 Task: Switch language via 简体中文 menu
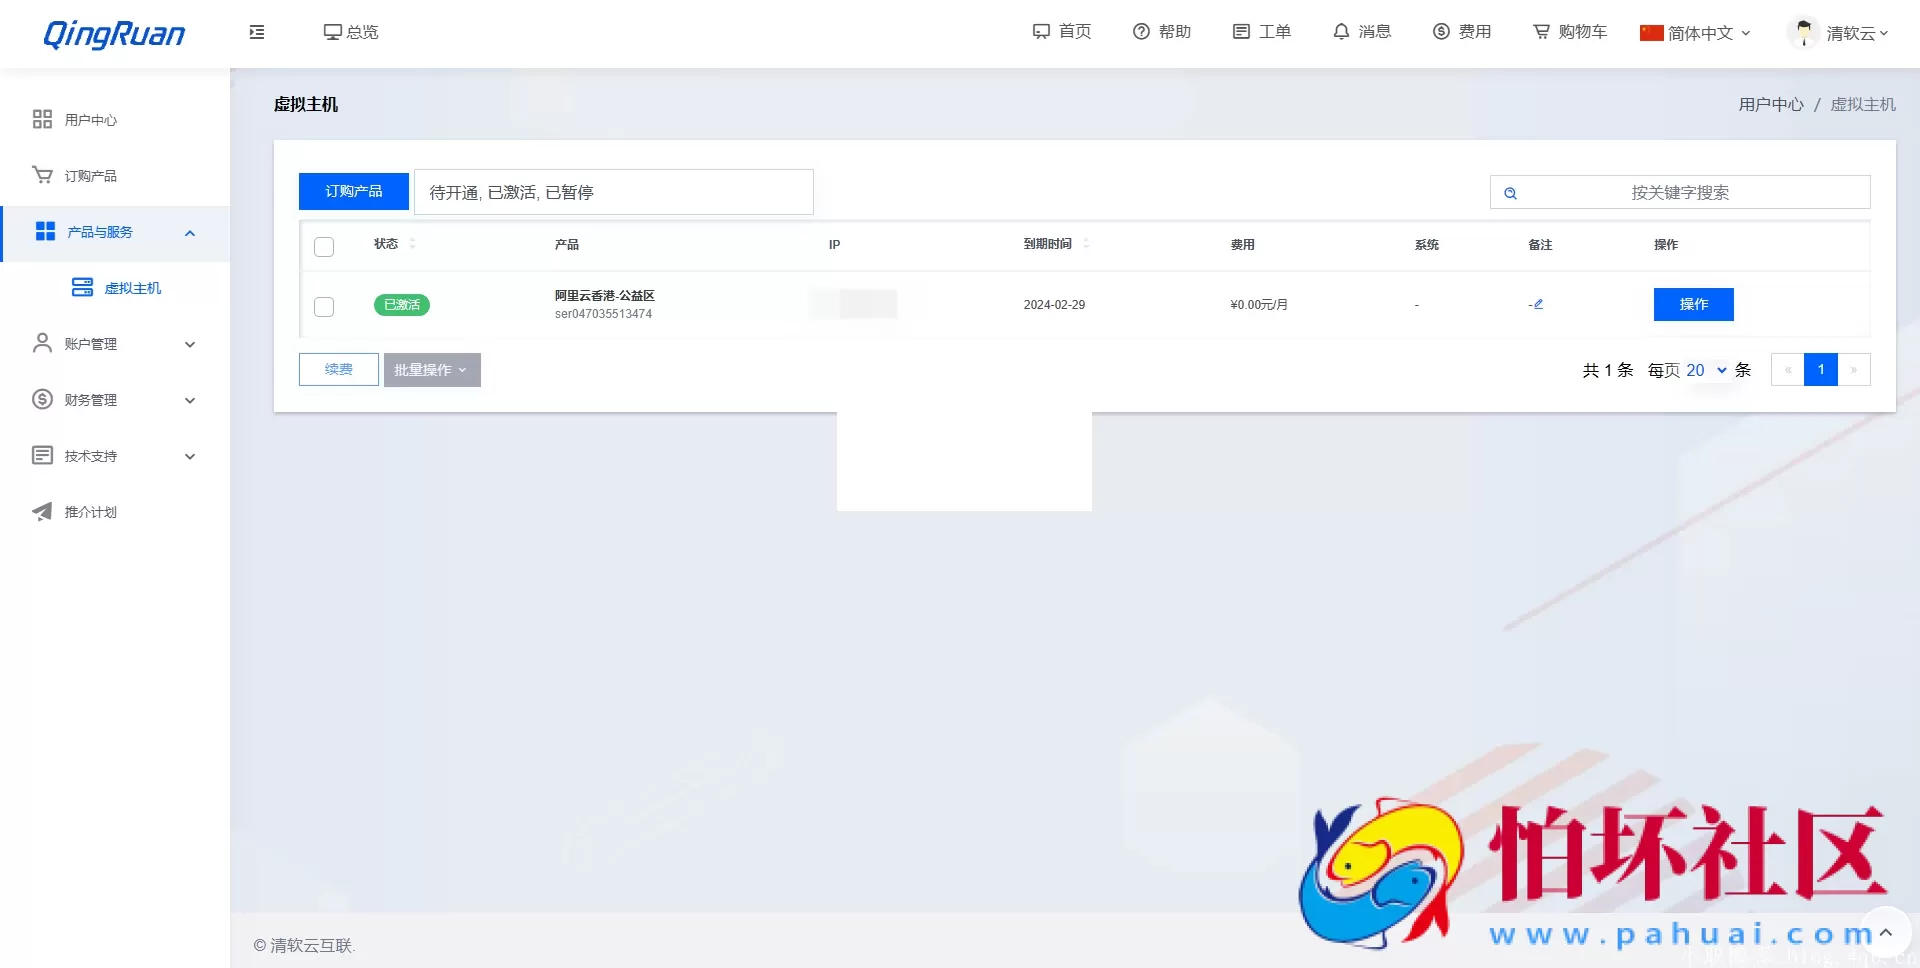1694,32
